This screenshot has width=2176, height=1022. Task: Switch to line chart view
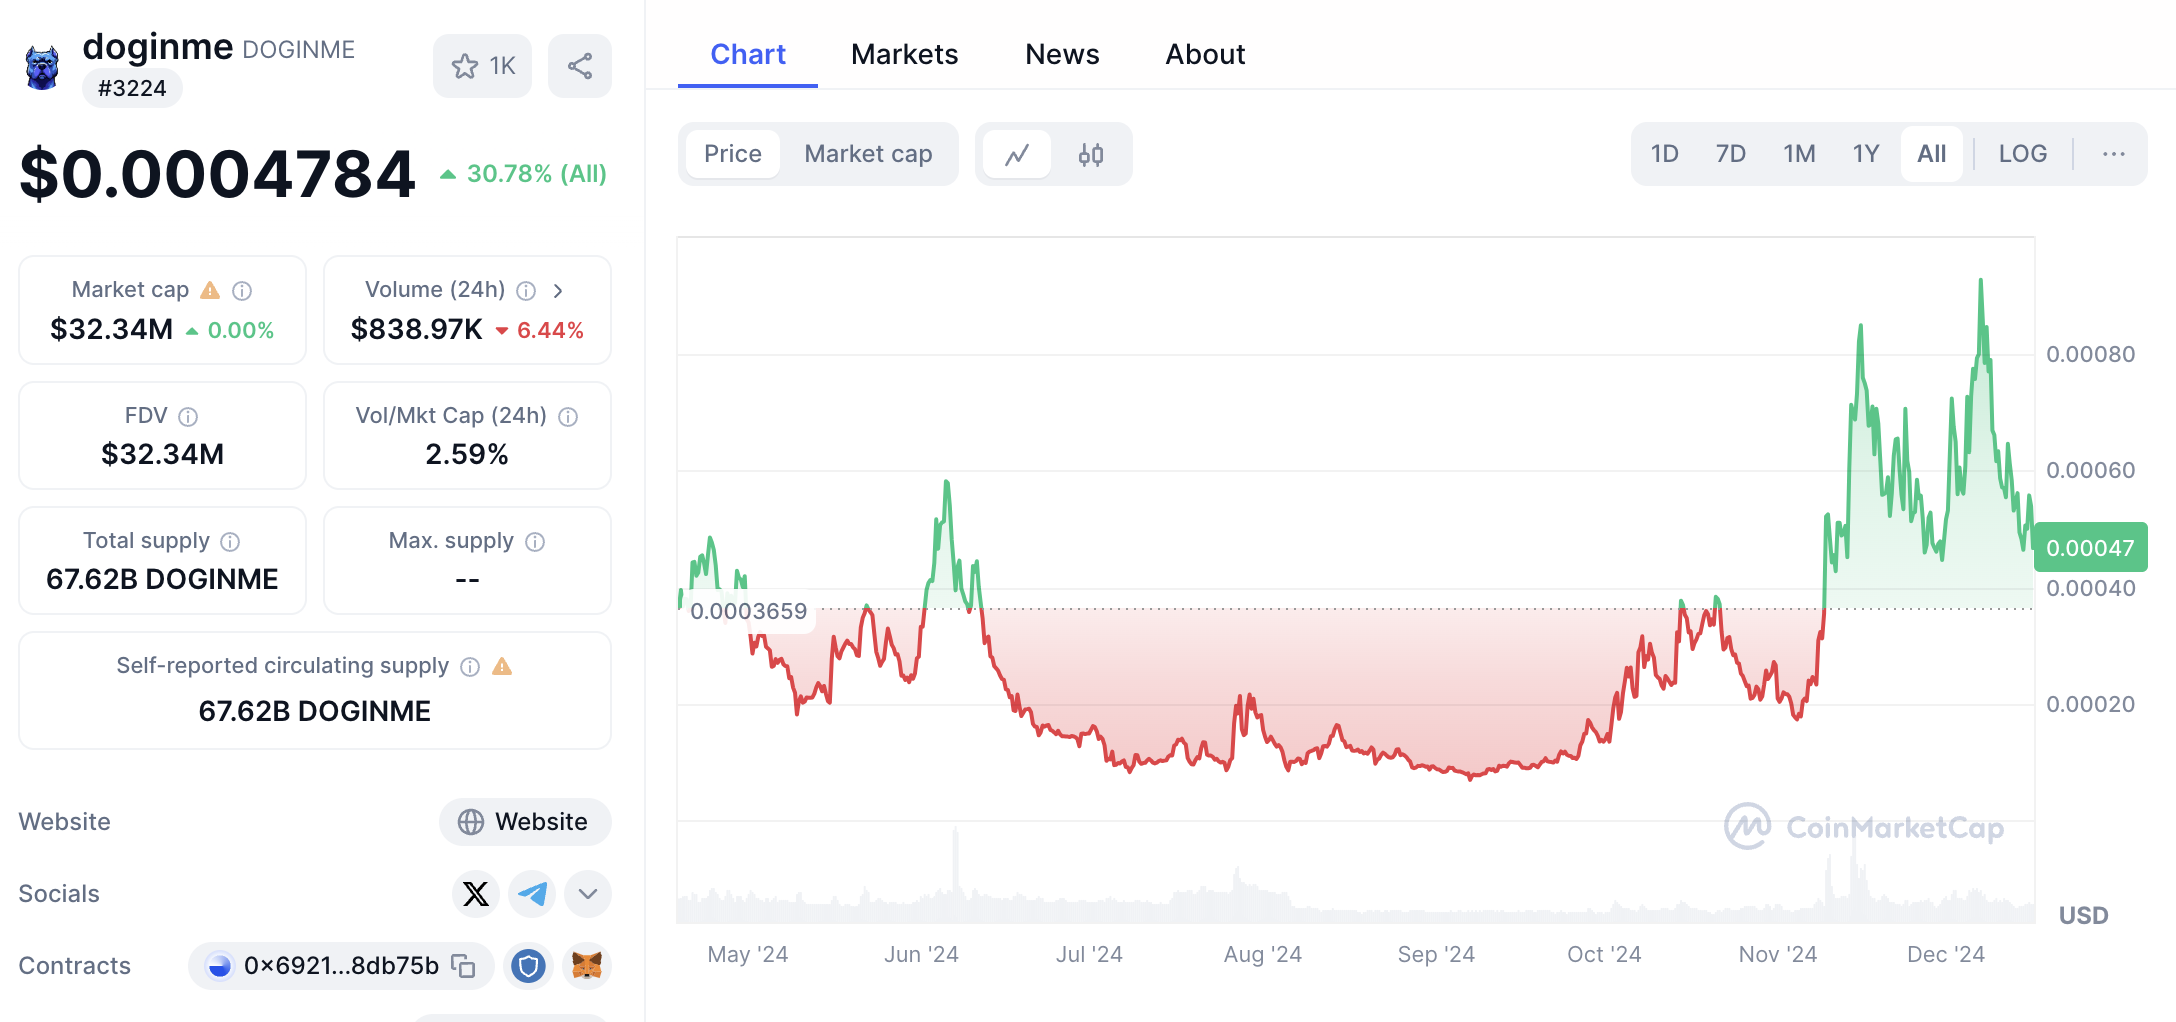(x=1017, y=154)
